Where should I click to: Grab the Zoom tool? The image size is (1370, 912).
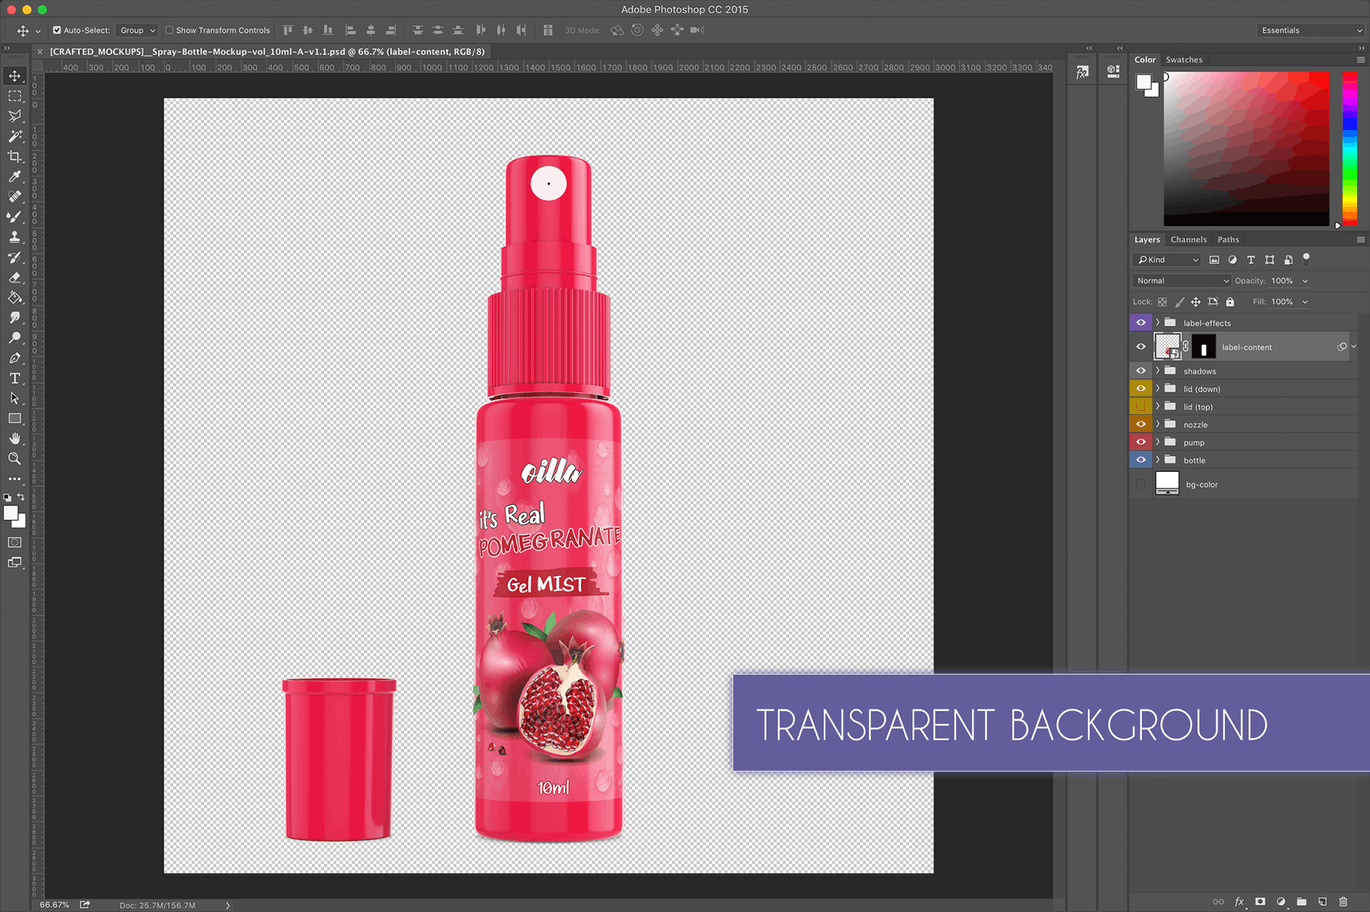click(15, 459)
